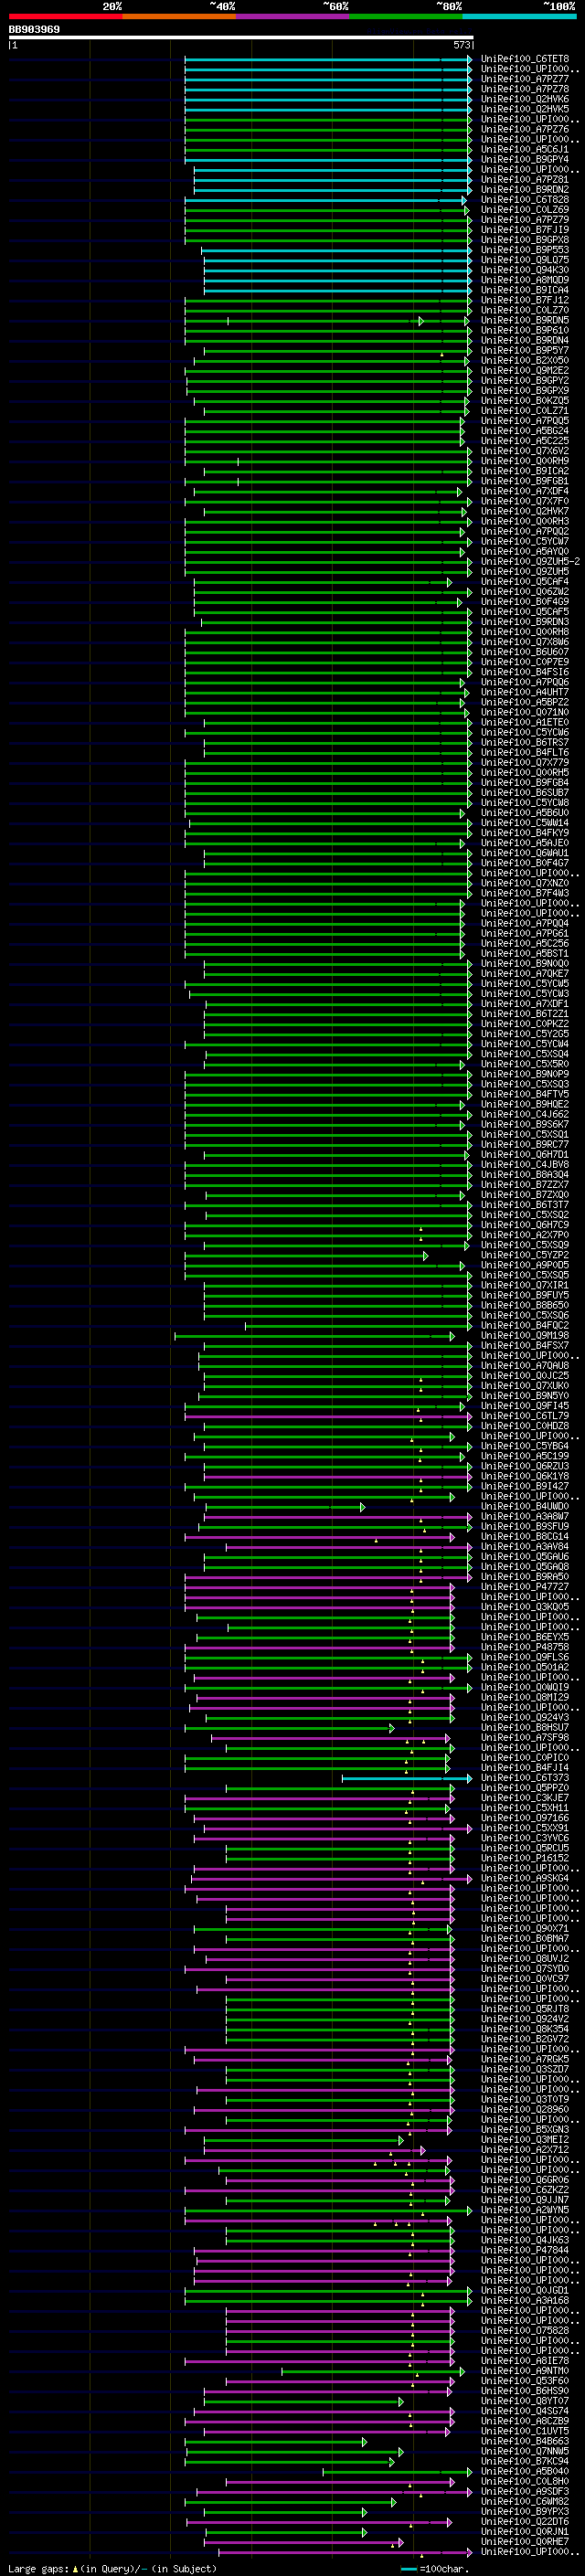Select the UniRef100_A5B040 label
The height and width of the screenshot is (2576, 585).
[525, 2472]
